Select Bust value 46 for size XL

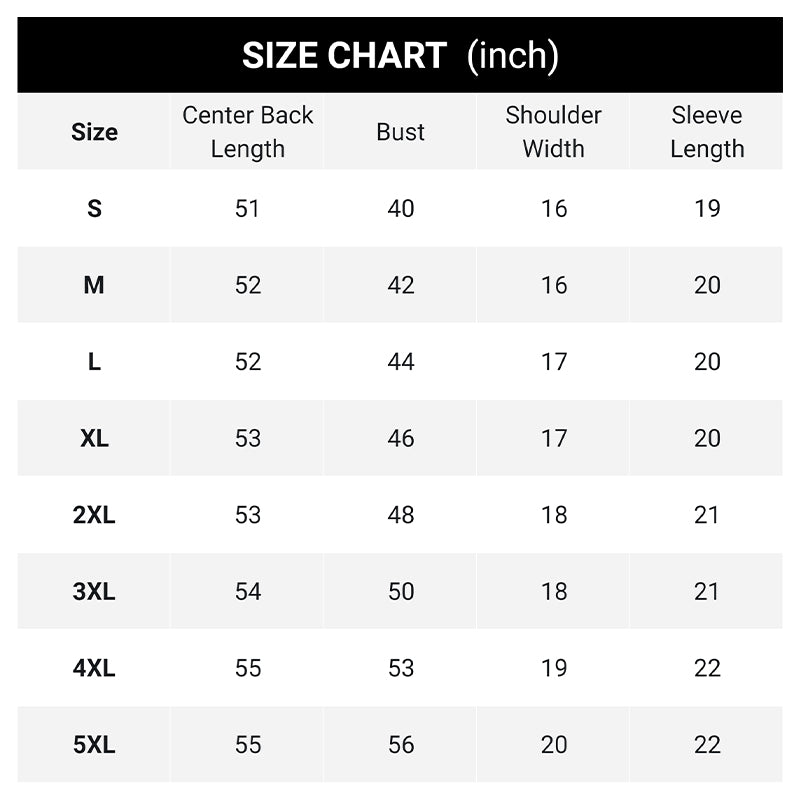pos(401,438)
